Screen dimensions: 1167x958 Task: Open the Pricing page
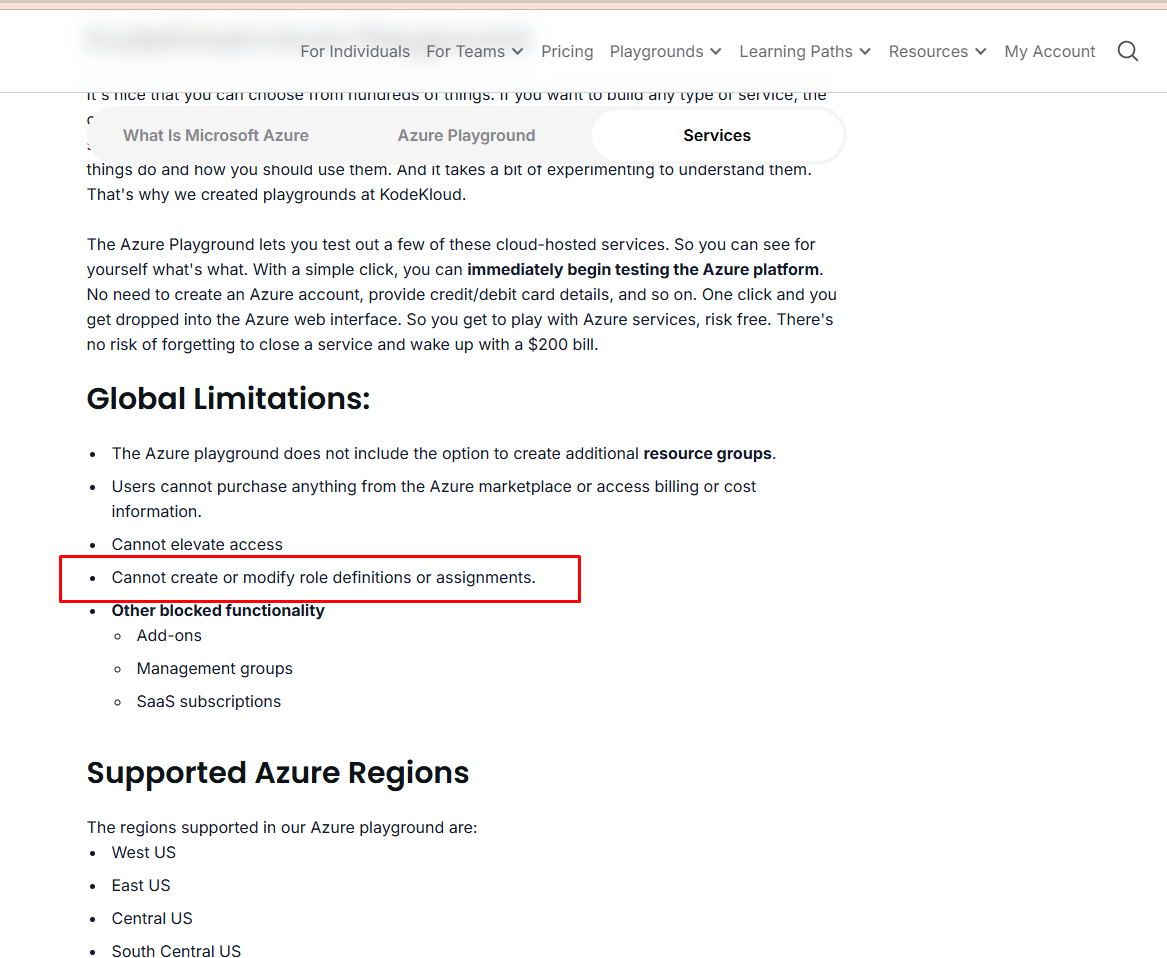(567, 51)
